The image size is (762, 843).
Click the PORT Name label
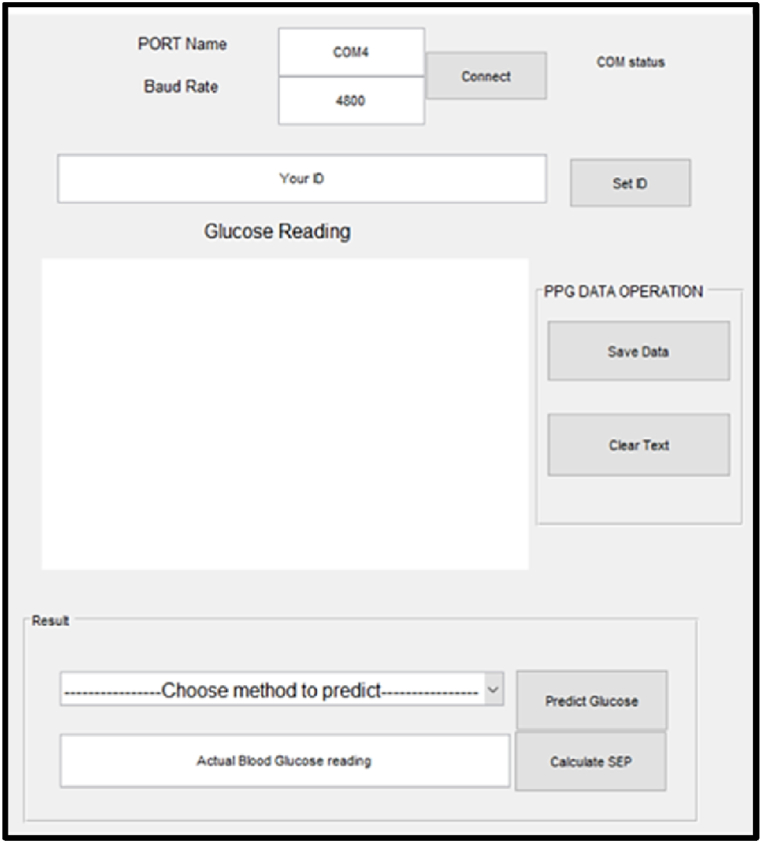(182, 44)
